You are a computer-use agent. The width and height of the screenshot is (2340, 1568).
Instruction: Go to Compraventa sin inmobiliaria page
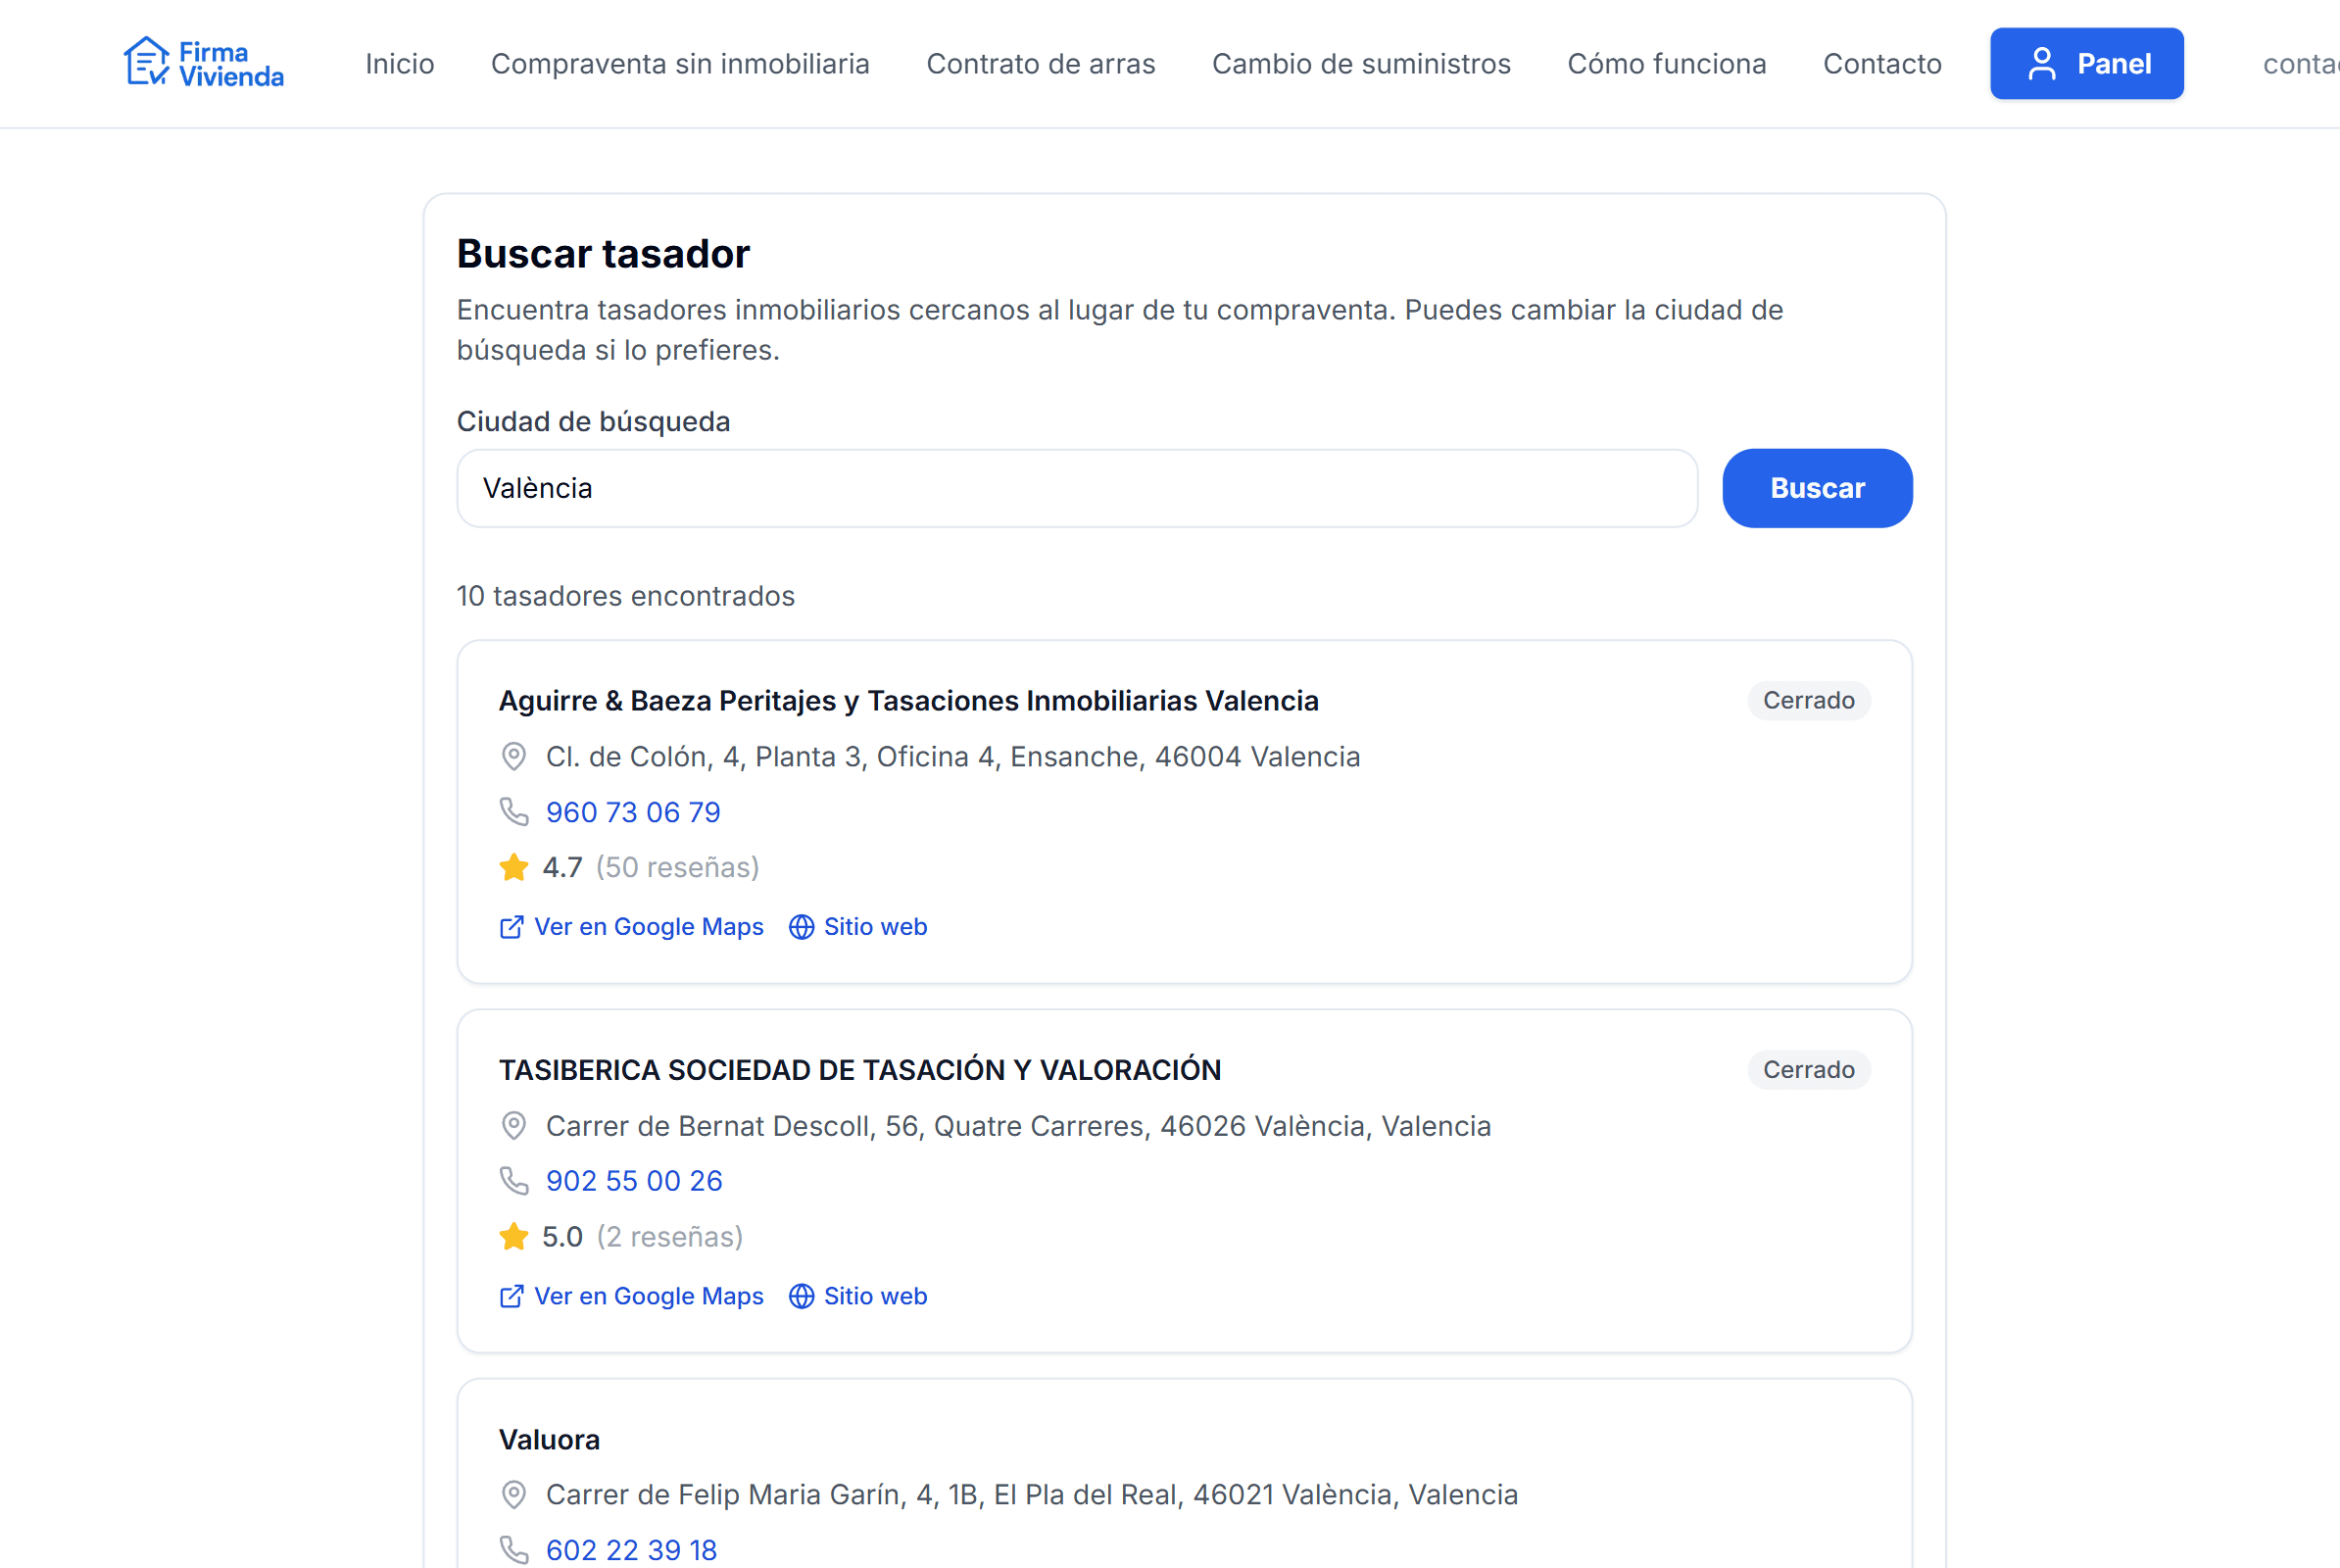[x=680, y=64]
